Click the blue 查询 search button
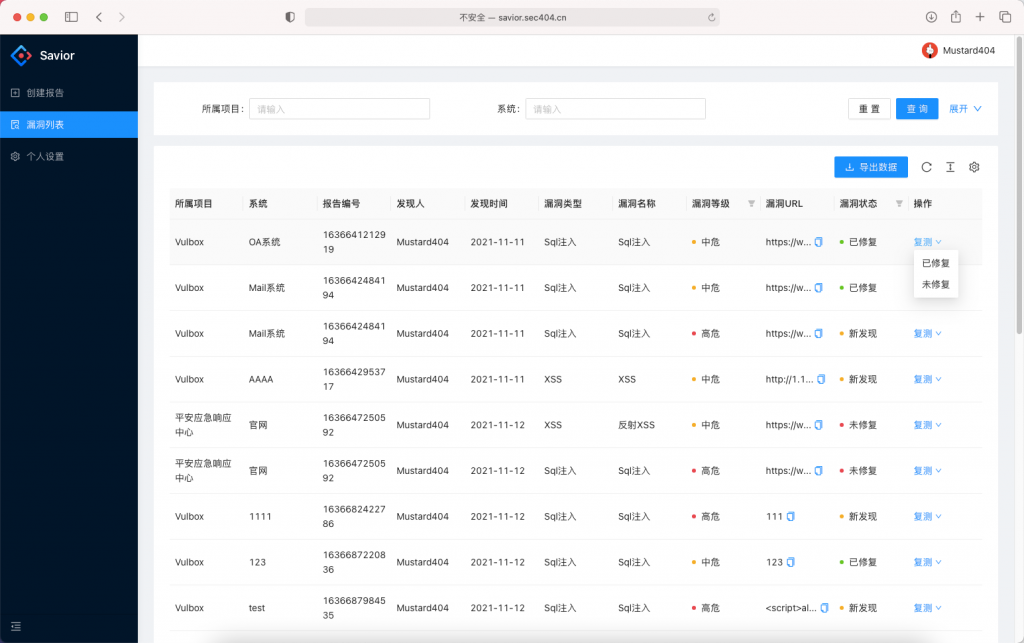Viewport: 1024px width, 643px height. [916, 108]
